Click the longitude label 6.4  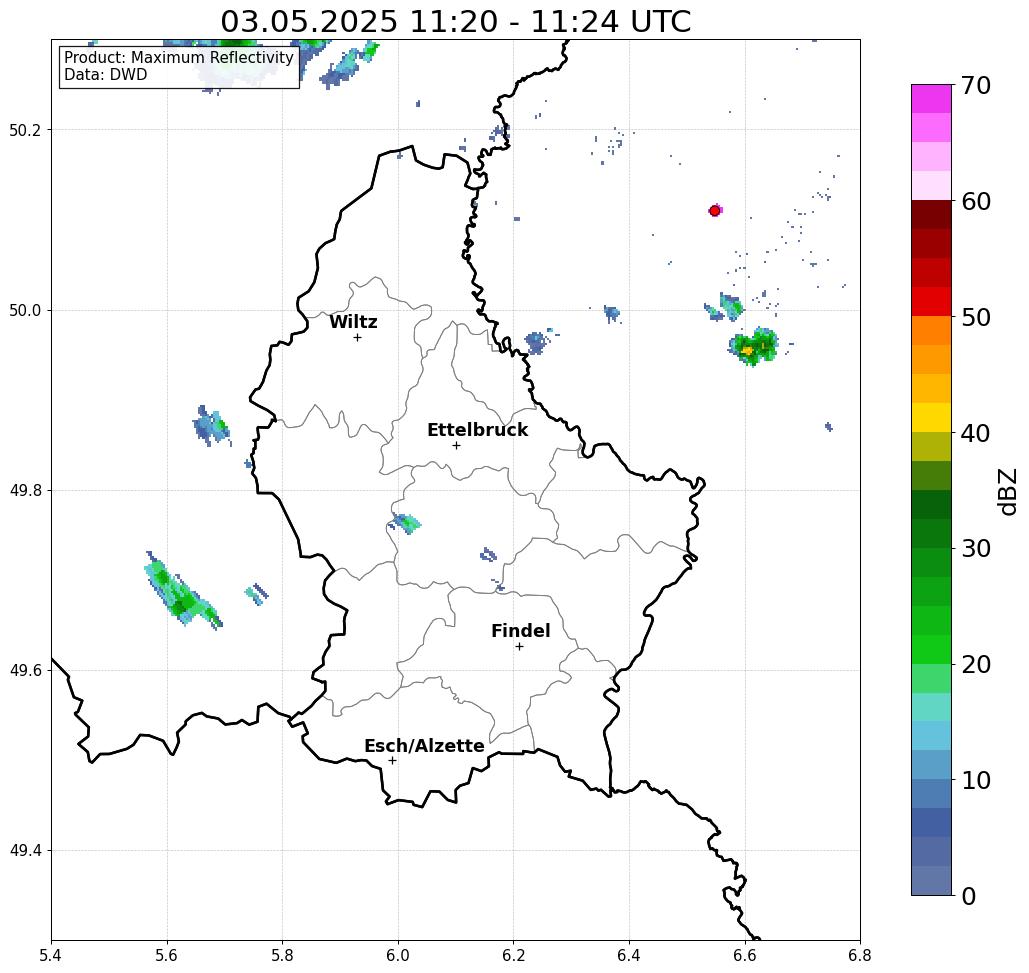coord(629,955)
